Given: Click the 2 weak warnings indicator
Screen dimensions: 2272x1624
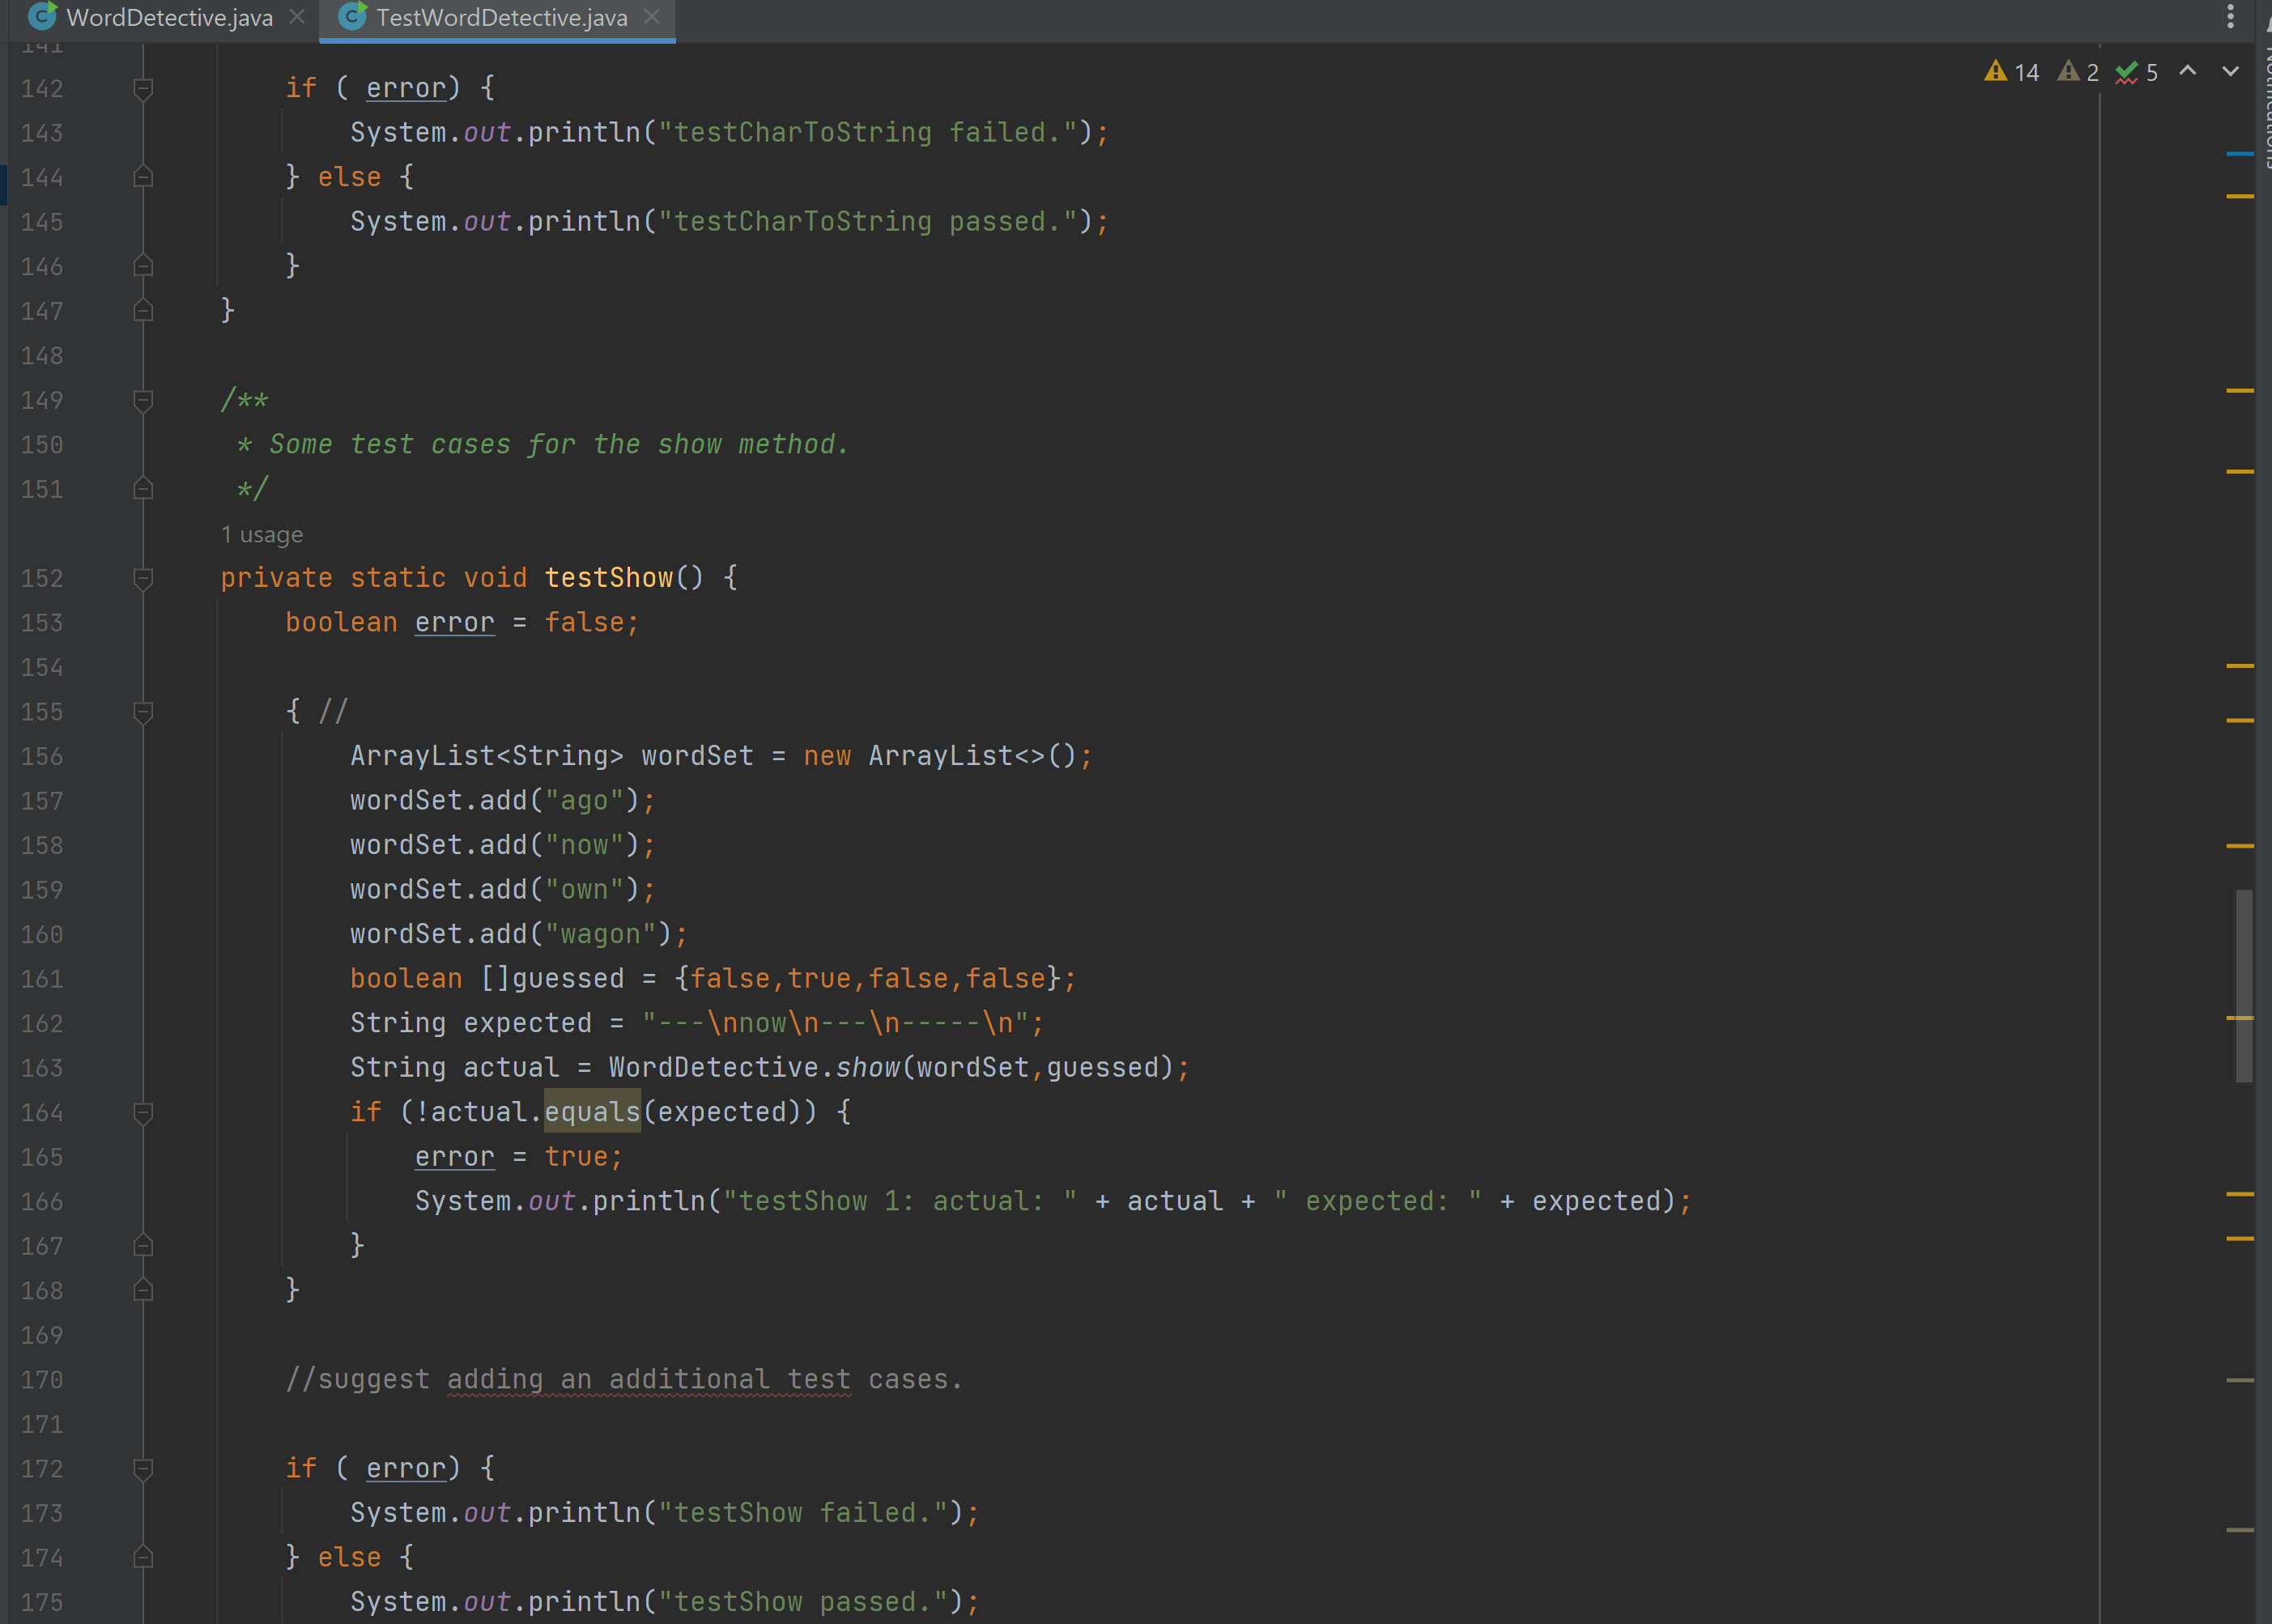Looking at the screenshot, I should 2078,72.
